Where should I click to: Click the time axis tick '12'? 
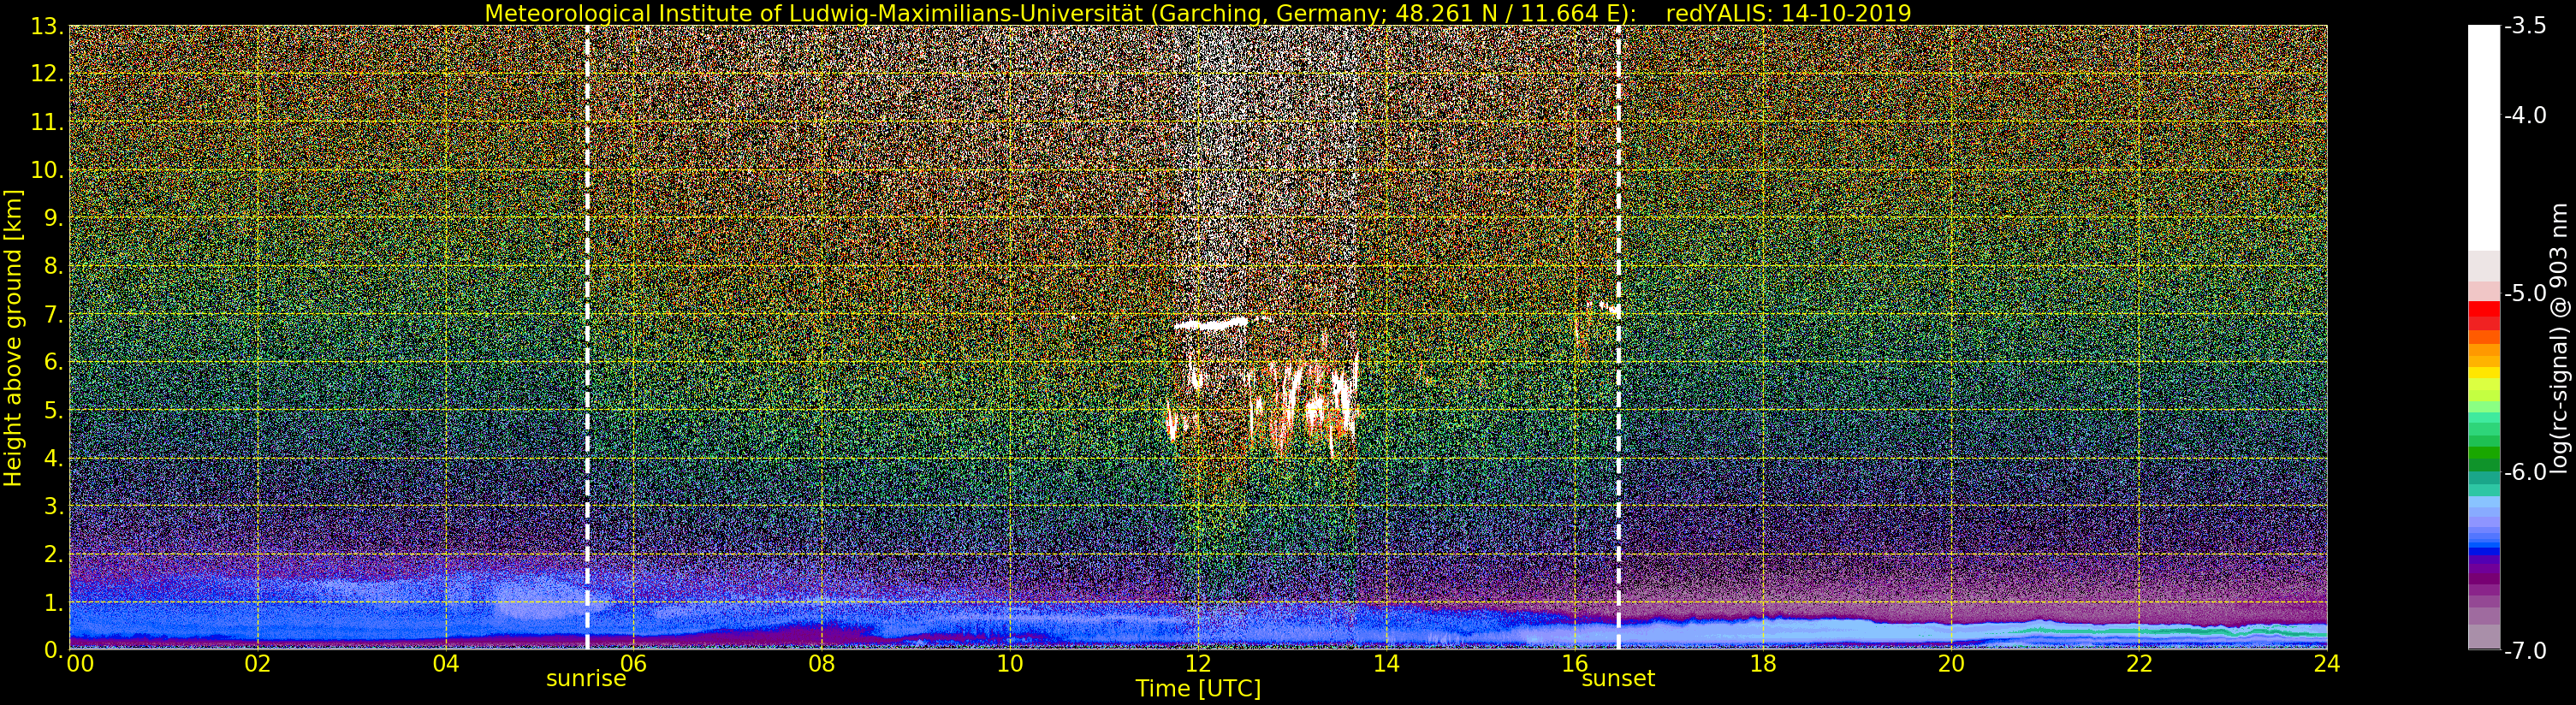tap(1198, 664)
